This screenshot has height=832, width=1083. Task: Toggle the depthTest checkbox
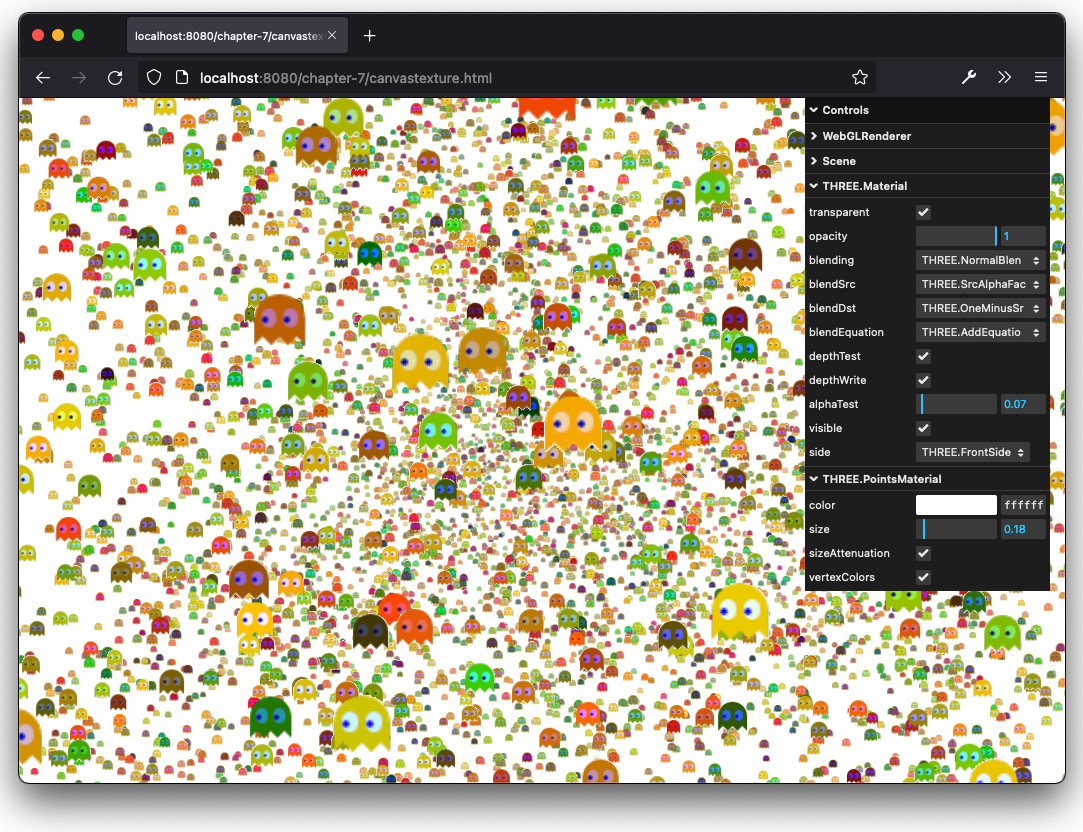click(923, 356)
